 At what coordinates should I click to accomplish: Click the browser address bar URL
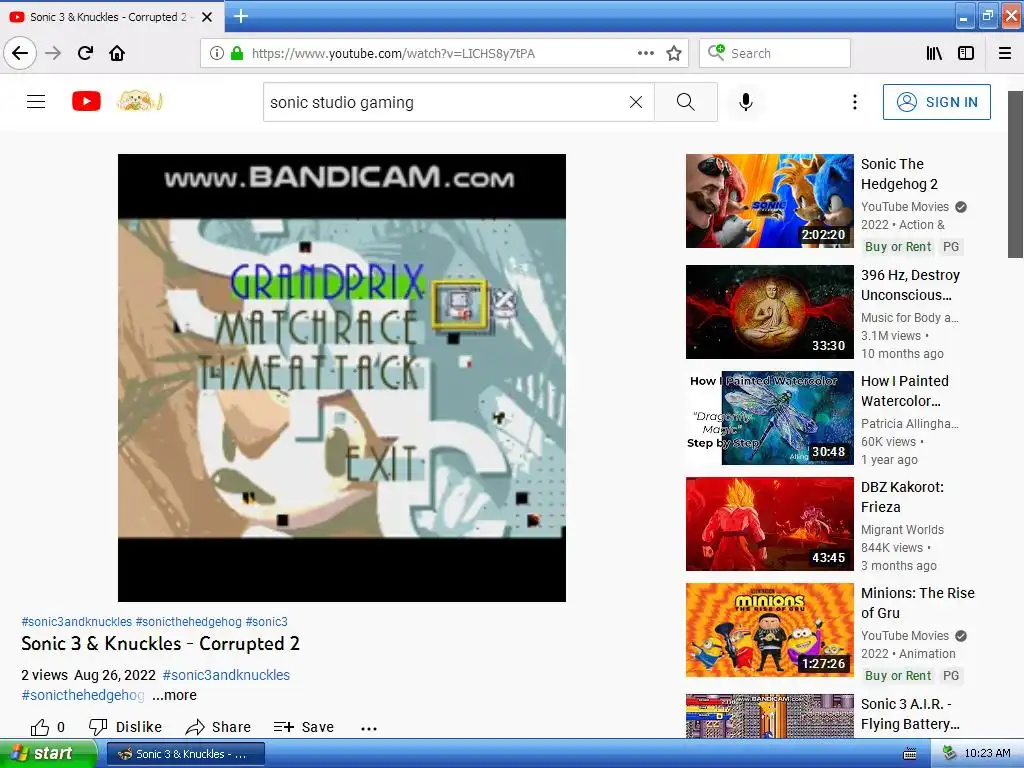pos(393,53)
